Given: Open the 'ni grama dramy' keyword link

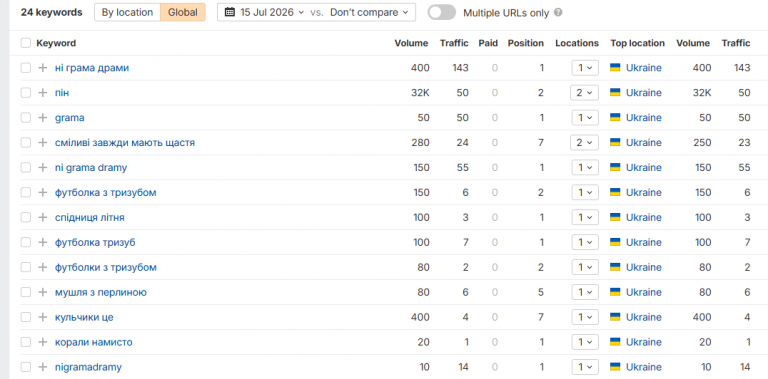Looking at the screenshot, I should pos(91,168).
